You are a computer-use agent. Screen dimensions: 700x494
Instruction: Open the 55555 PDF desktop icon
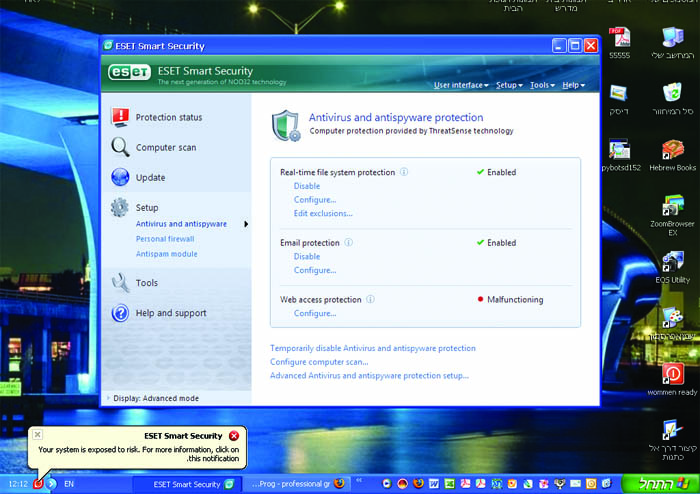coord(620,43)
